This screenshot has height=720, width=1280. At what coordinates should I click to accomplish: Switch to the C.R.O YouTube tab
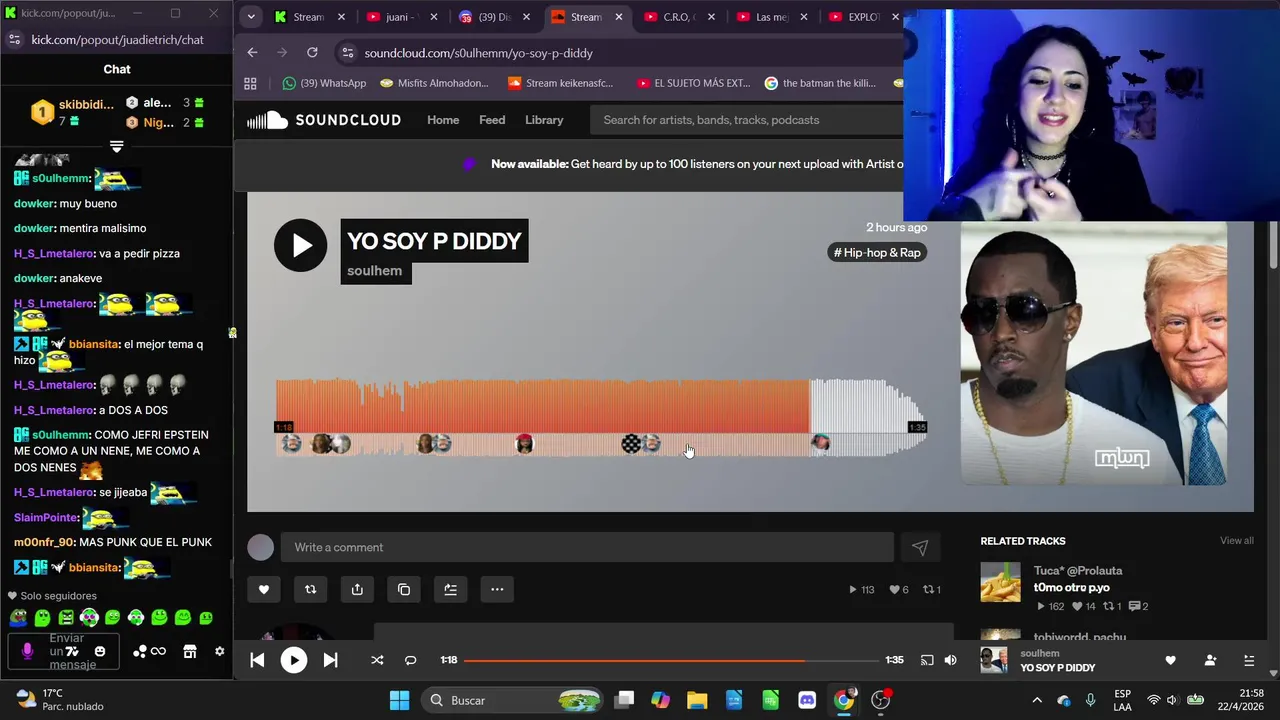[x=678, y=17]
